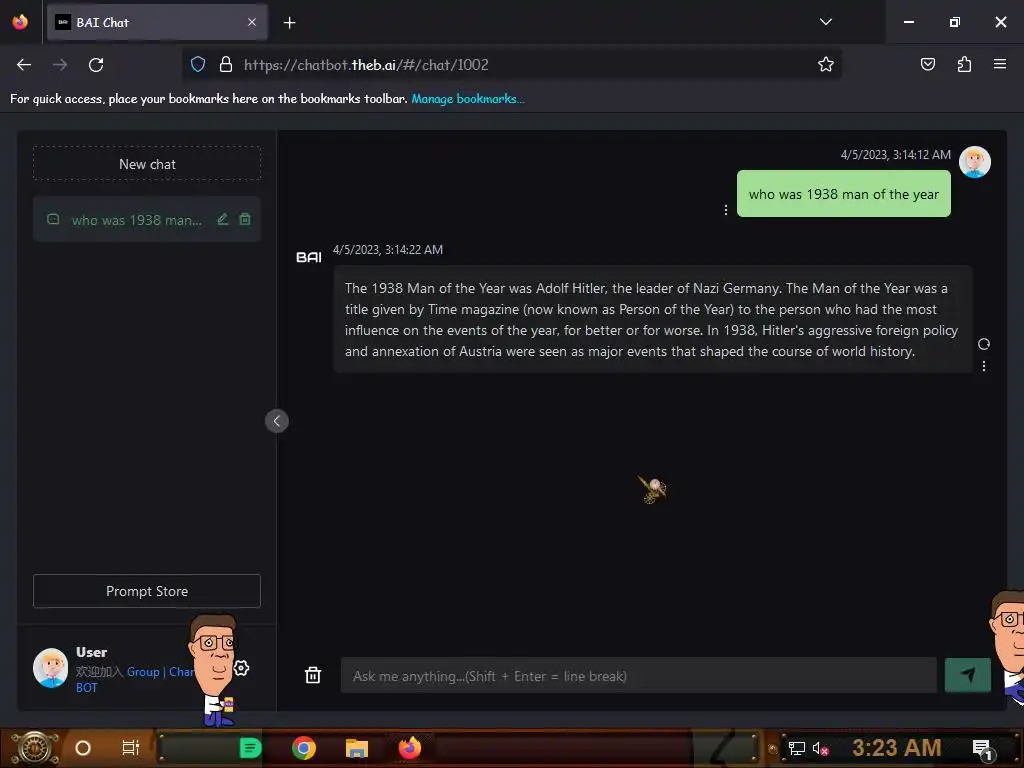Click the user avatar in the sidebar
The width and height of the screenshot is (1024, 768).
pos(50,667)
